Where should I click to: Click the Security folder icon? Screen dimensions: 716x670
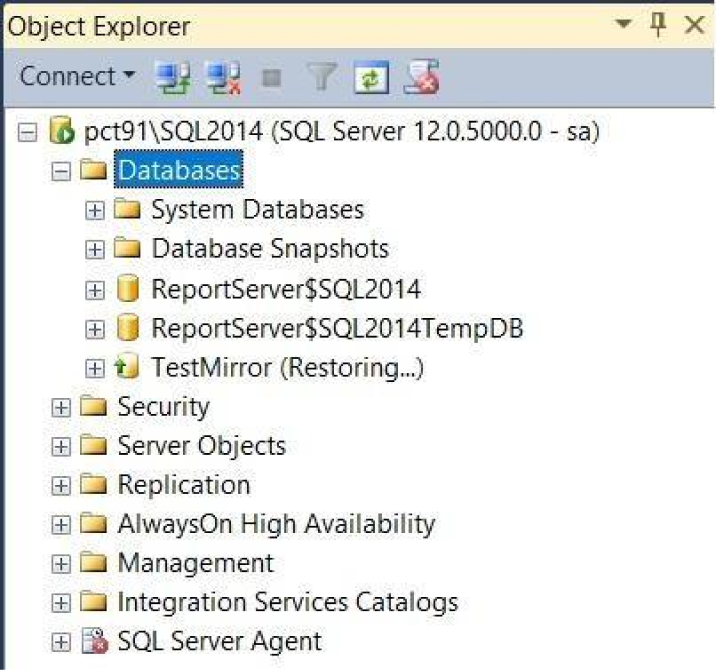coord(94,406)
